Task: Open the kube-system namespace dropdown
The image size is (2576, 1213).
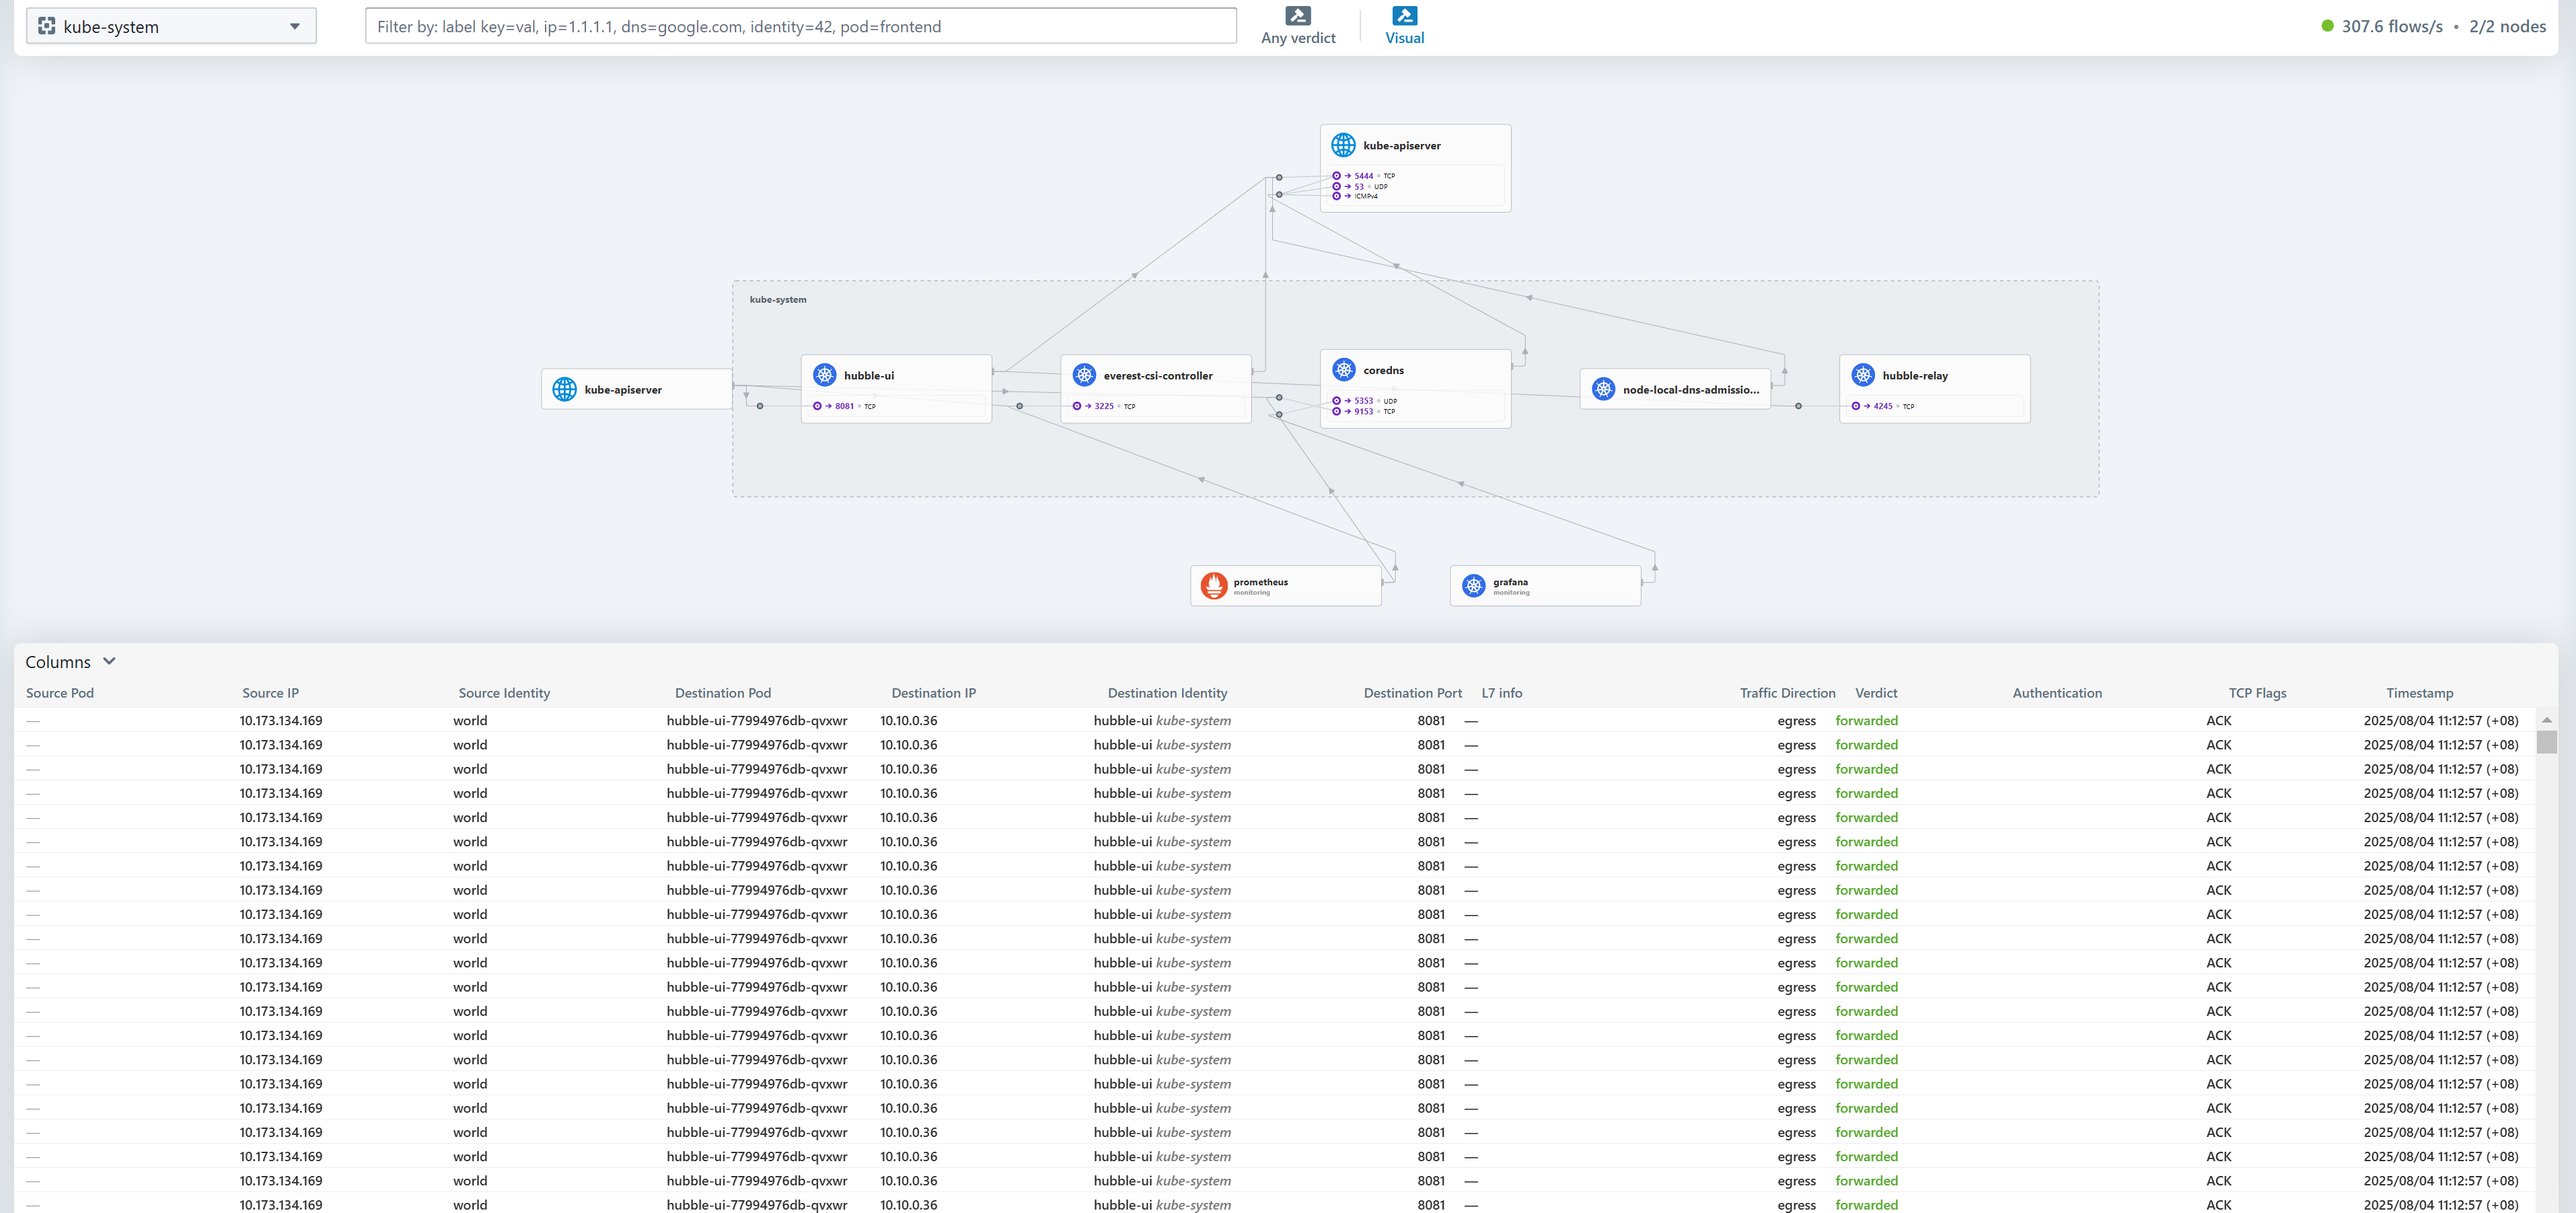Action: (x=171, y=26)
